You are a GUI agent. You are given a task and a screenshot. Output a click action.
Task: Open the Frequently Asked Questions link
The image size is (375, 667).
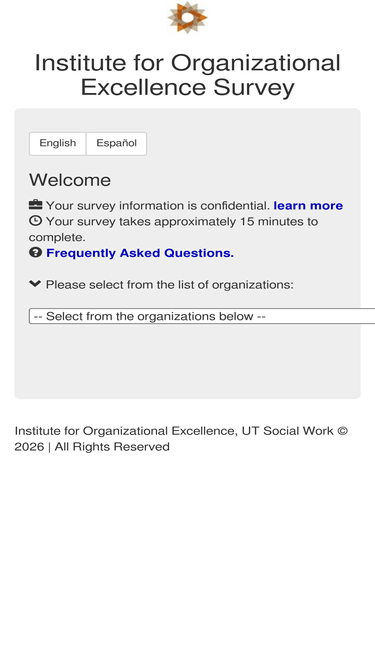pyautogui.click(x=140, y=253)
